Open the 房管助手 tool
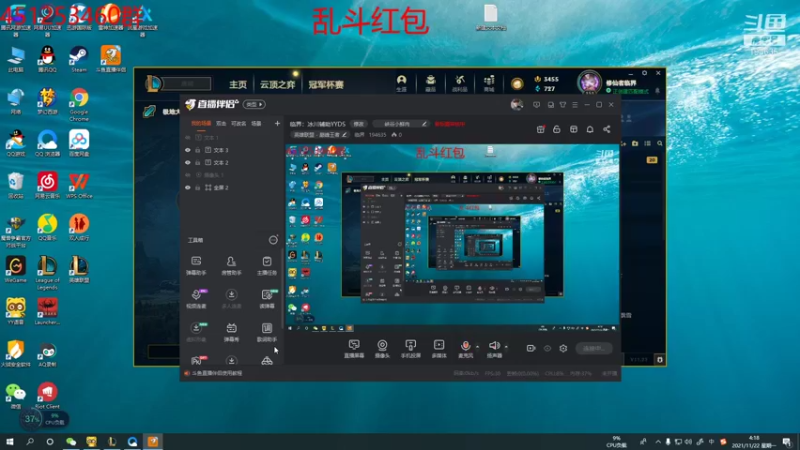800x450 pixels. (231, 266)
